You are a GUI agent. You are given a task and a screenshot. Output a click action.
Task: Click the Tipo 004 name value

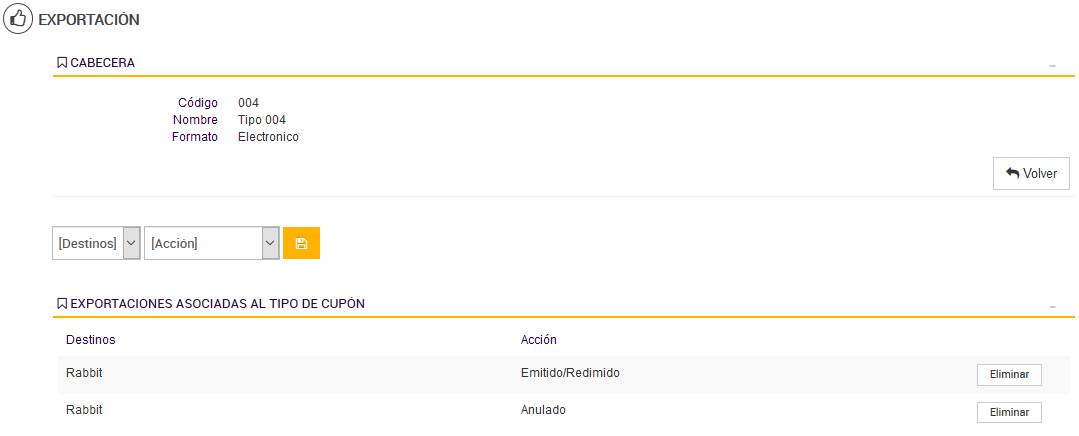click(x=262, y=120)
